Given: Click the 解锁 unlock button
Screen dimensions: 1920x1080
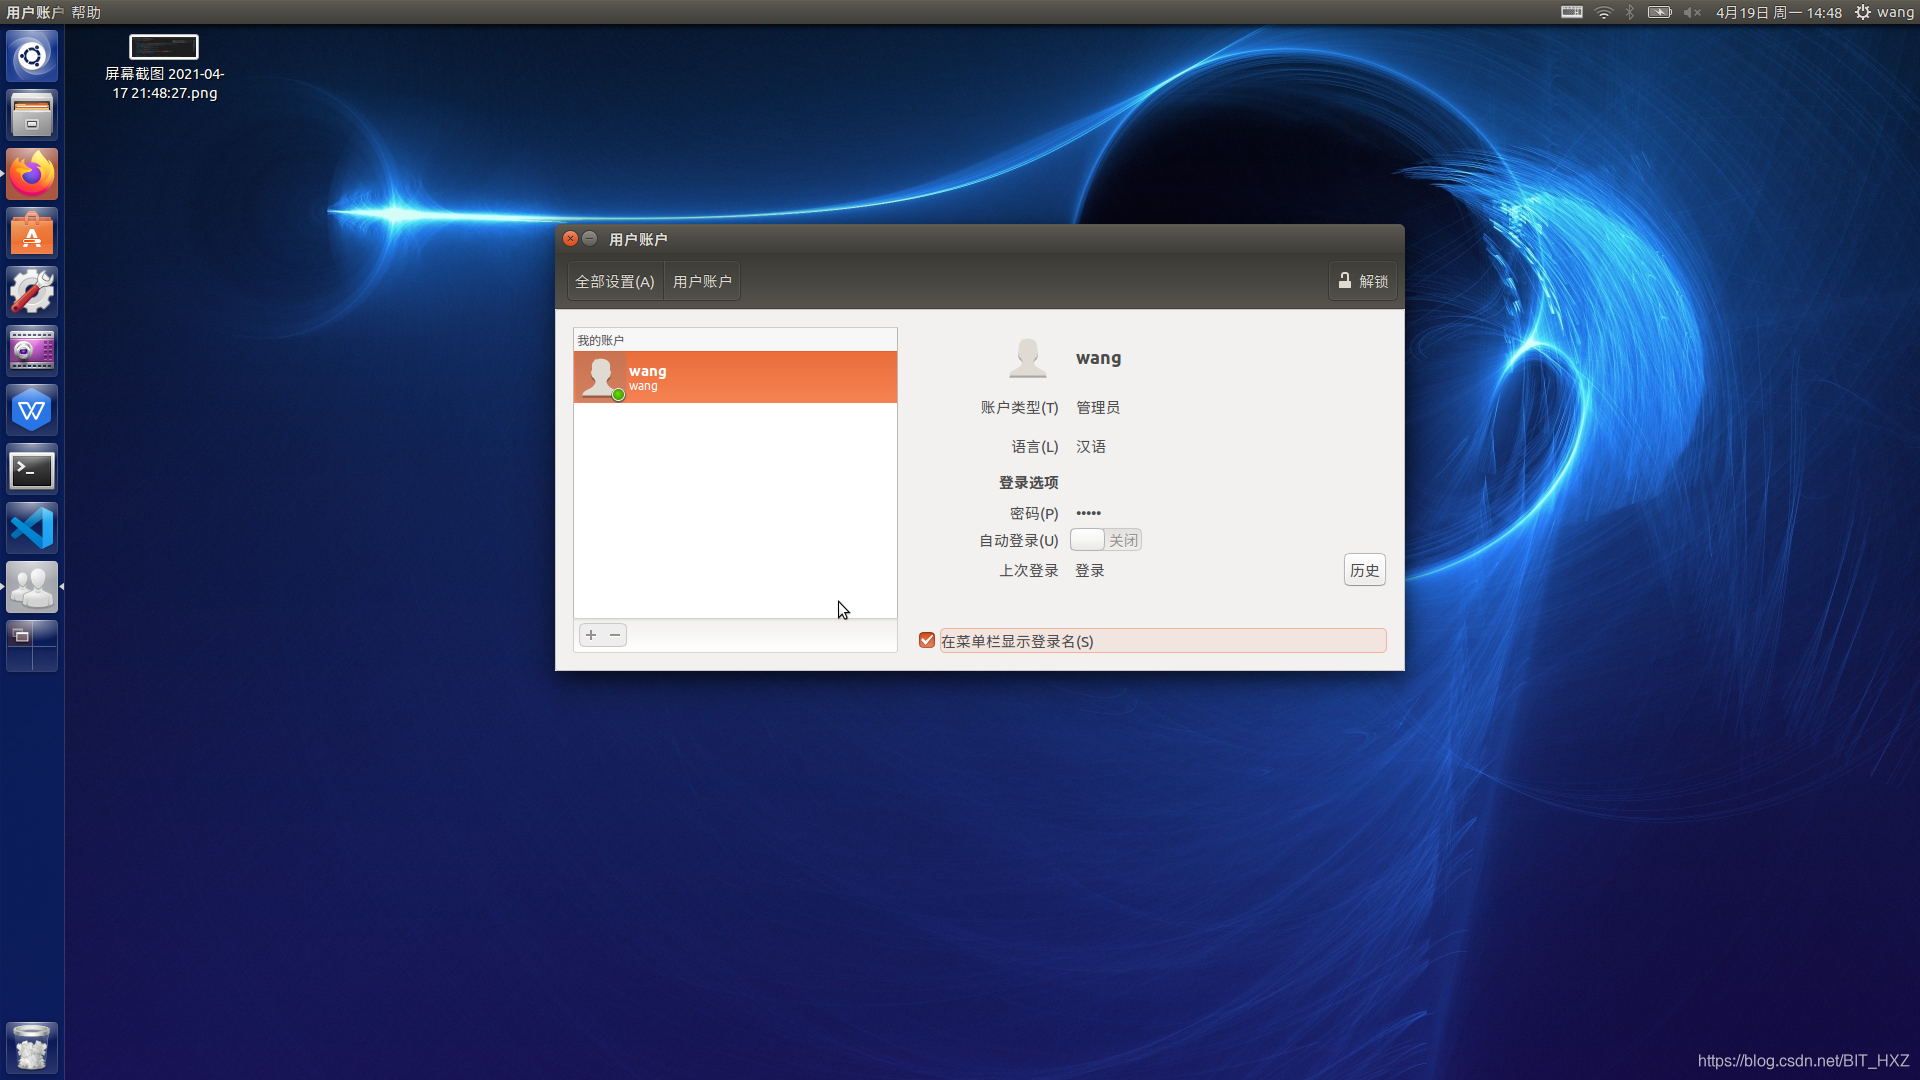Looking at the screenshot, I should tap(1363, 282).
